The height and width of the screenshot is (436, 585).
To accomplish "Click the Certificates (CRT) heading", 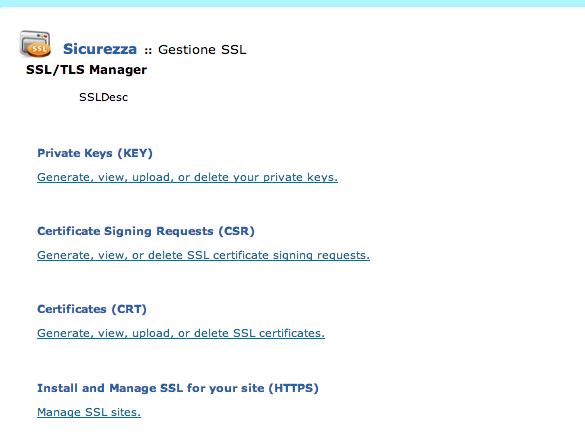I will pyautogui.click(x=92, y=309).
